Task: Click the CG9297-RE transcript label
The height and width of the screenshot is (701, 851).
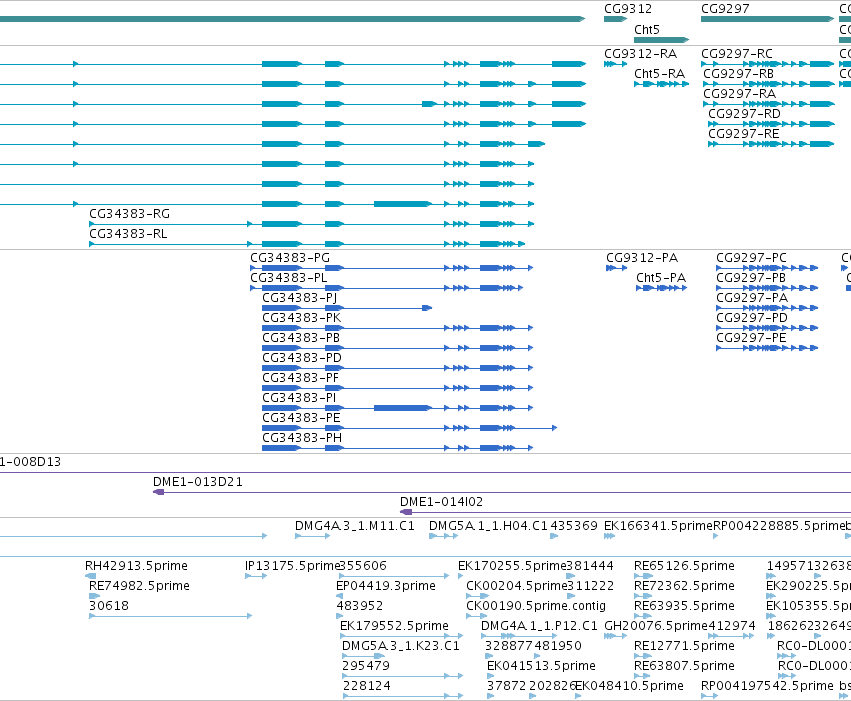Action: (x=744, y=134)
